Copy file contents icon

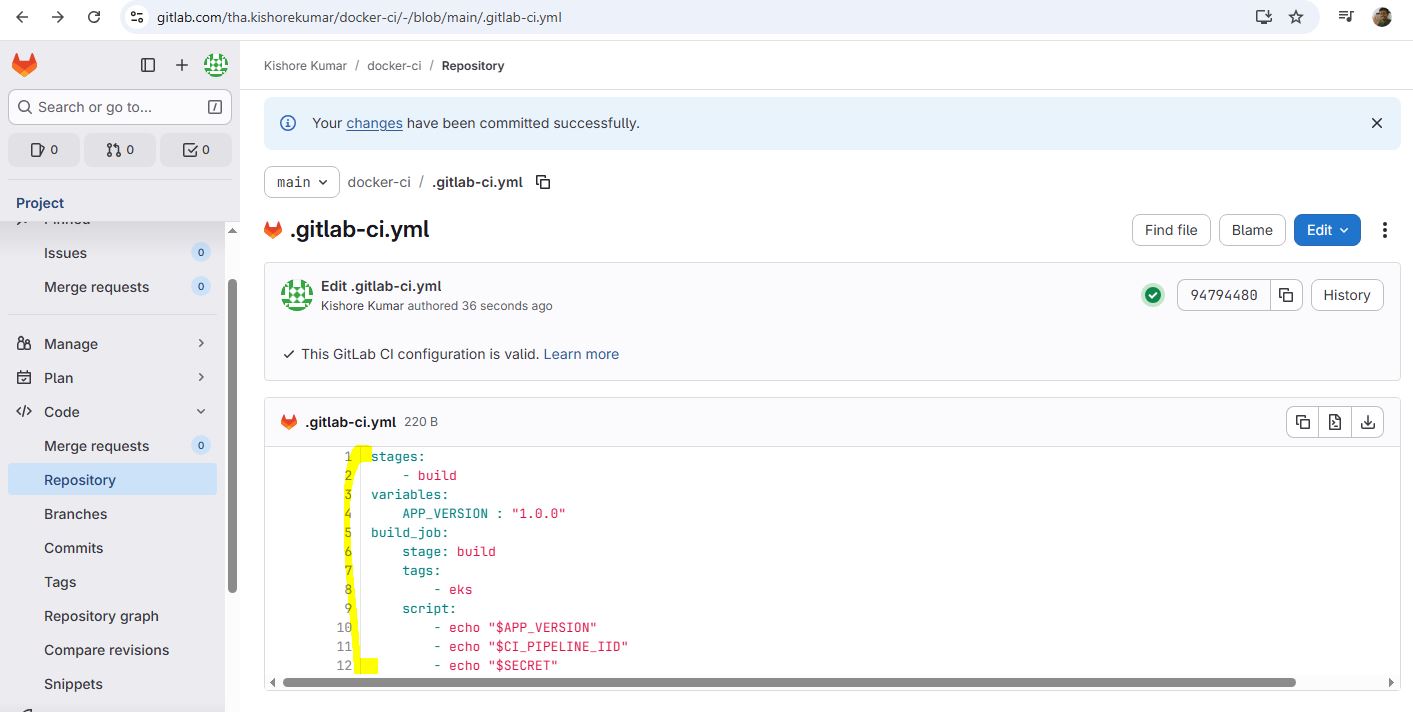(1302, 422)
